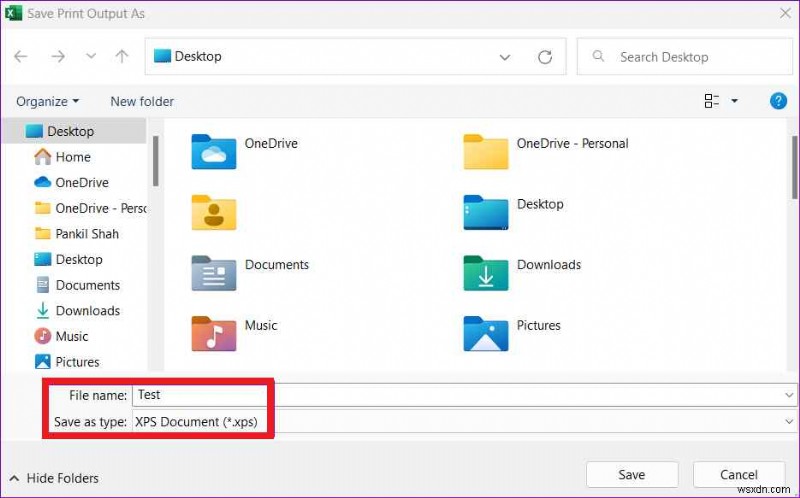Click the Save button
This screenshot has height=498, width=800.
(x=632, y=475)
